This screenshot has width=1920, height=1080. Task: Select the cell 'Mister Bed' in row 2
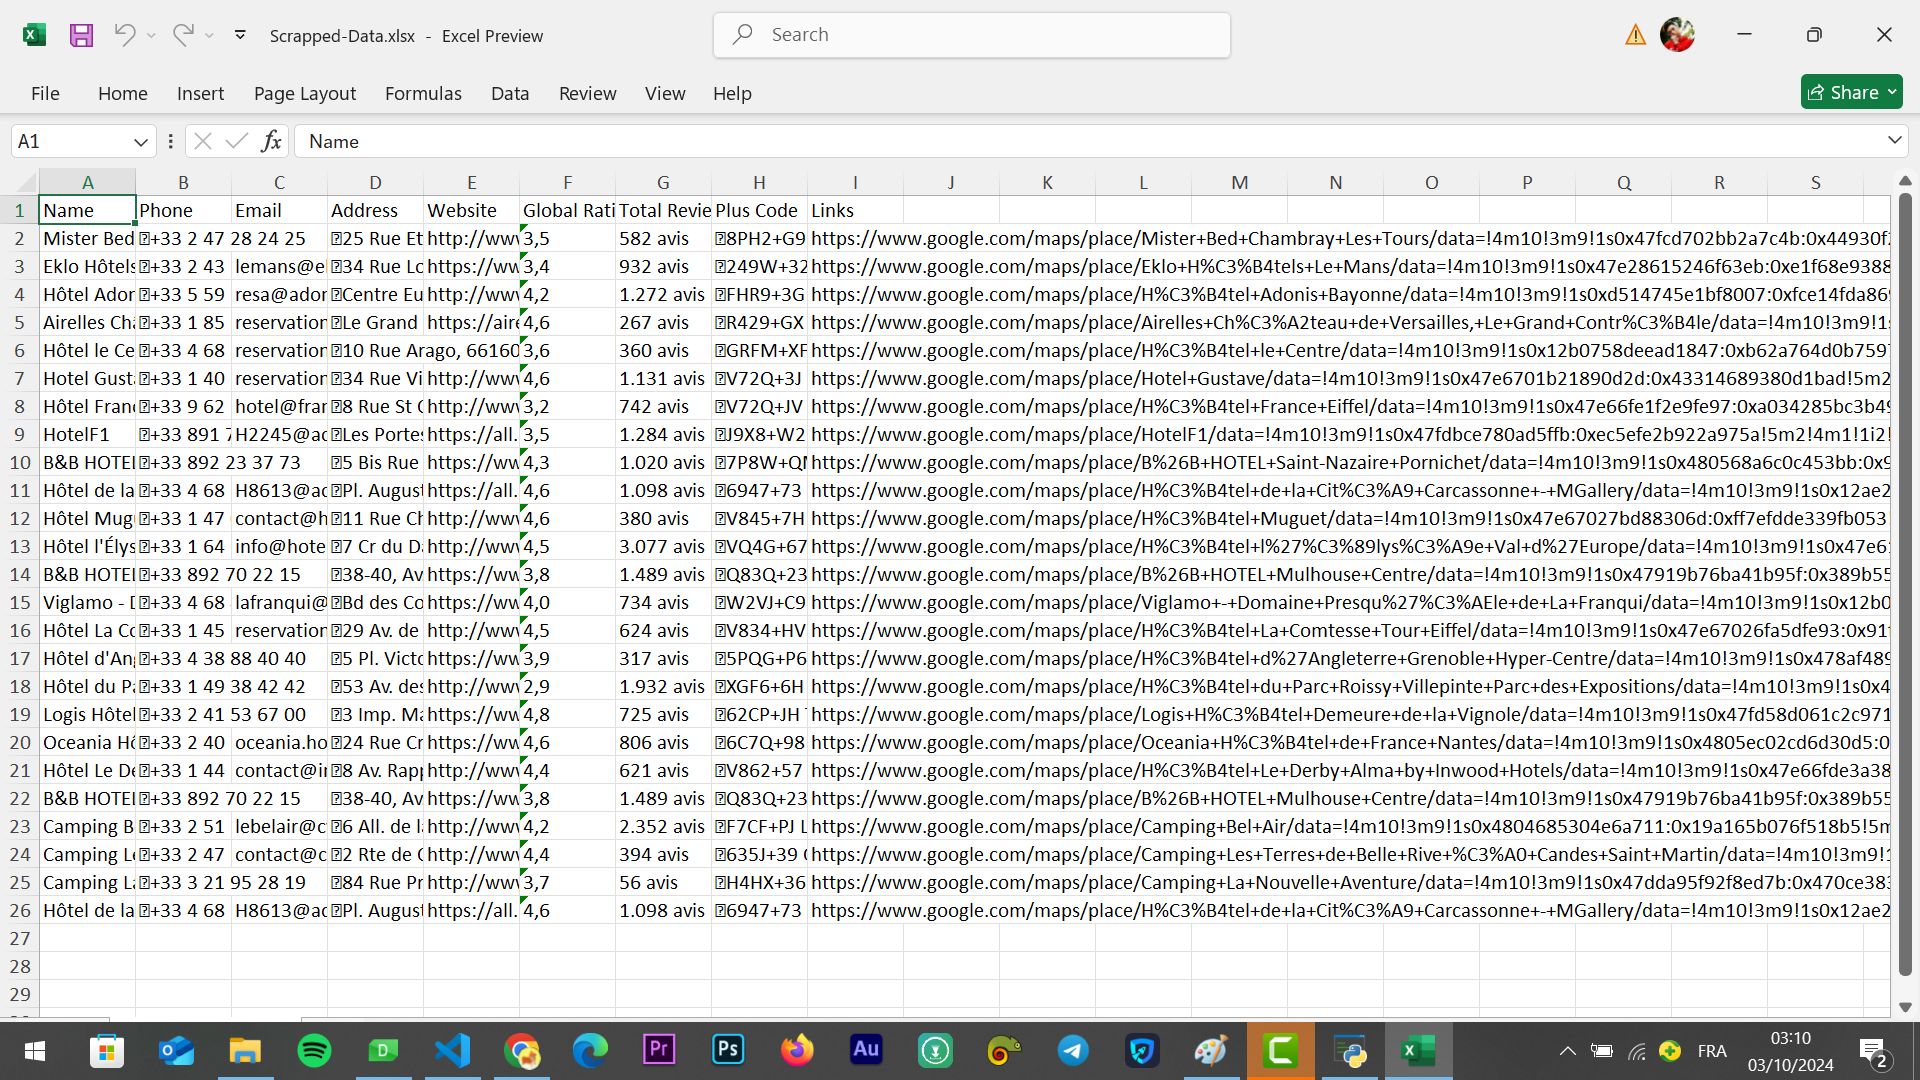pos(87,239)
